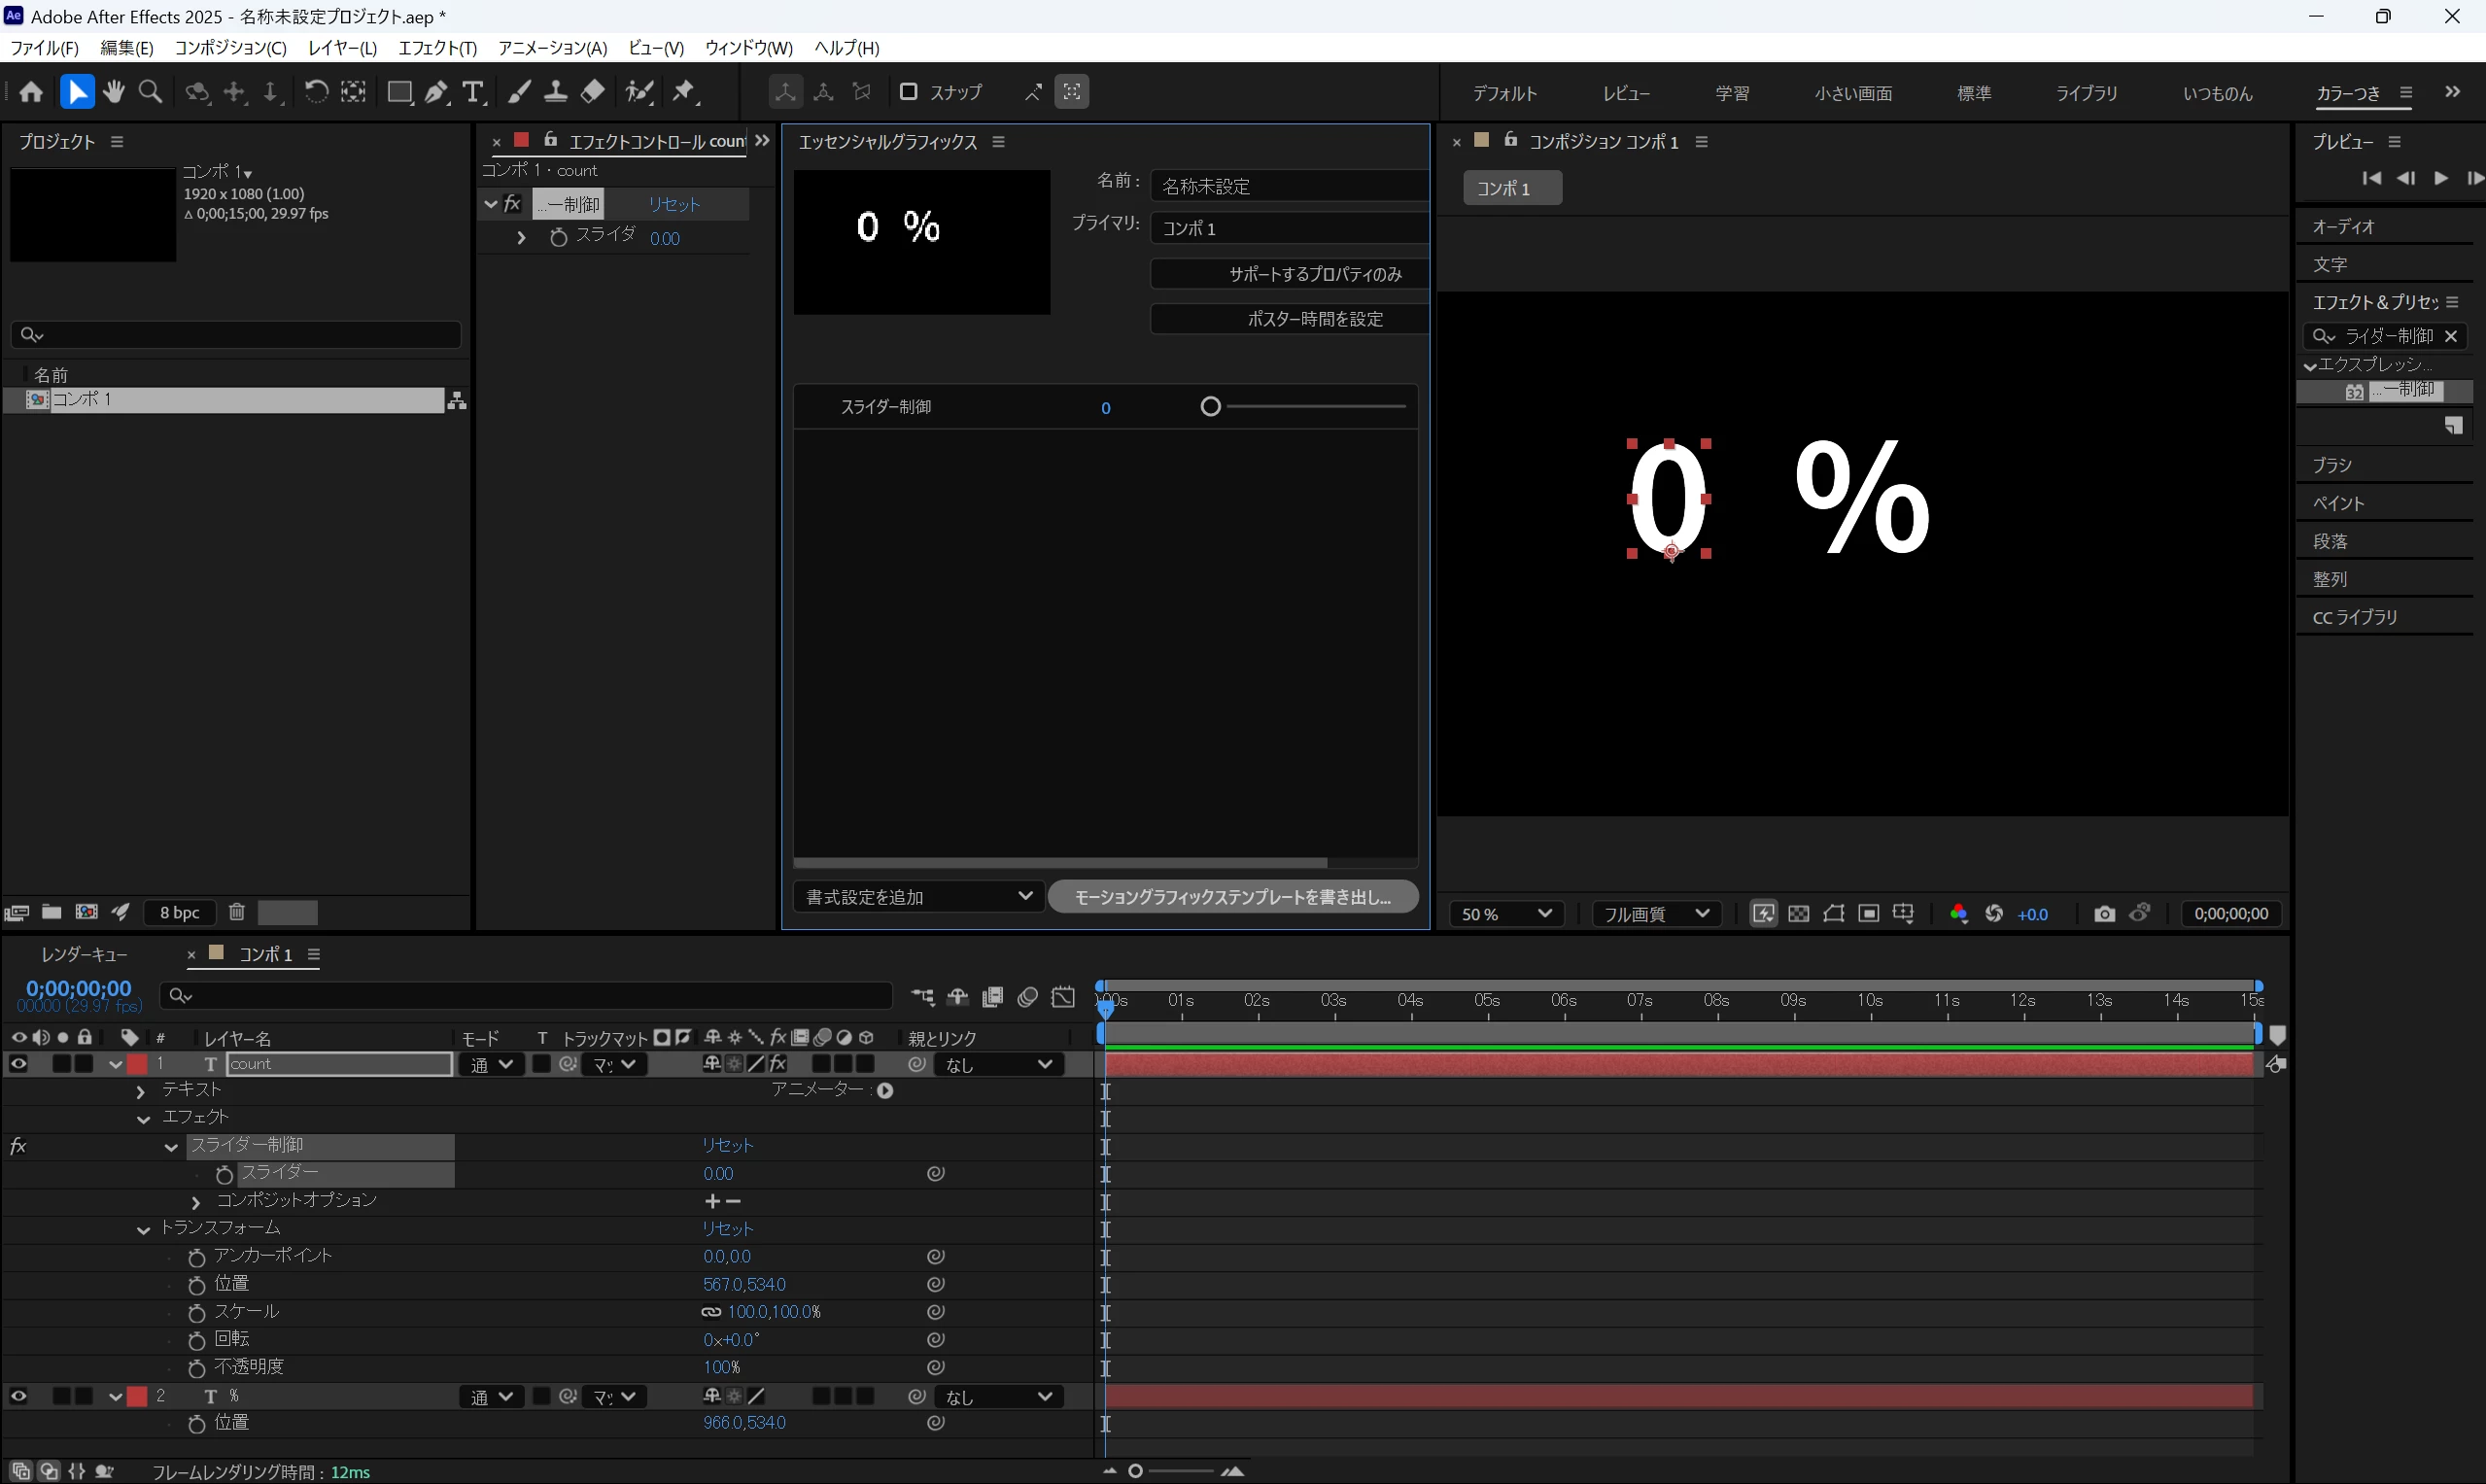Pick the Hand tool
Viewport: 2486px width, 1484px height.
coord(113,92)
